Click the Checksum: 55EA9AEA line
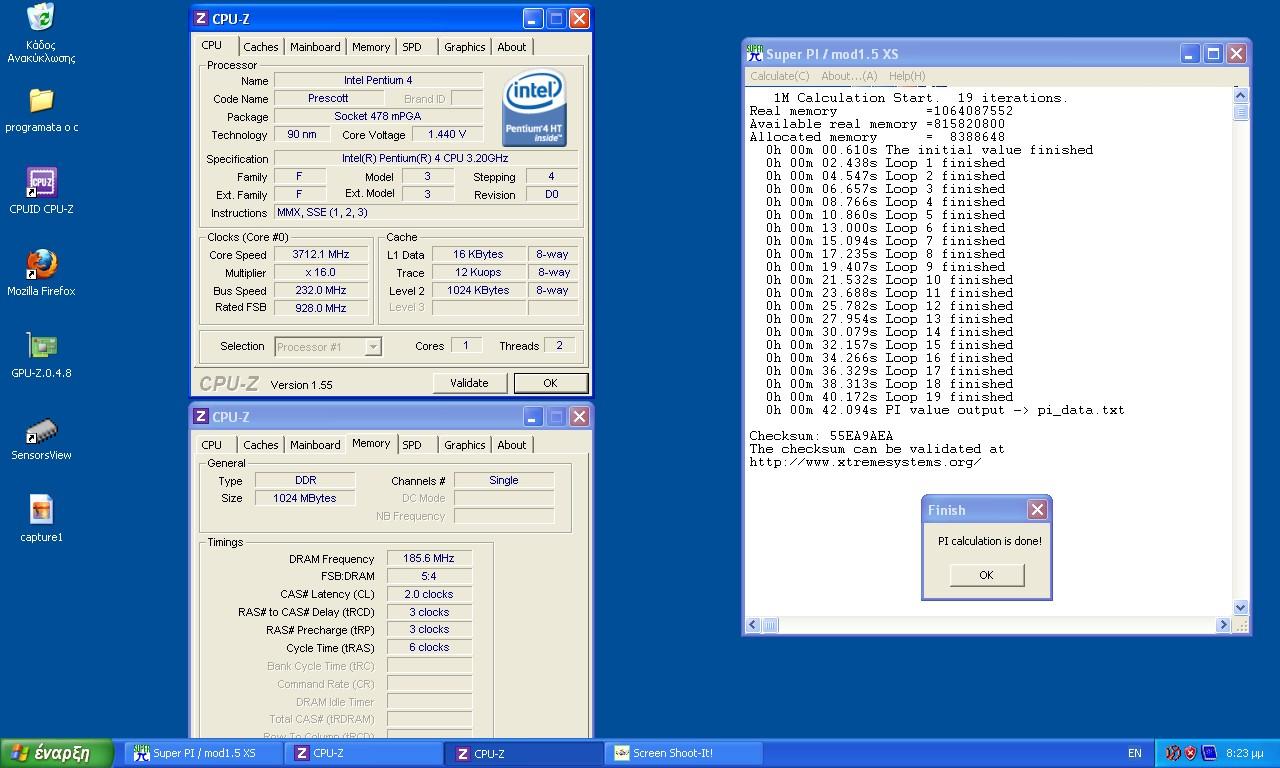This screenshot has width=1280, height=768. tap(821, 436)
